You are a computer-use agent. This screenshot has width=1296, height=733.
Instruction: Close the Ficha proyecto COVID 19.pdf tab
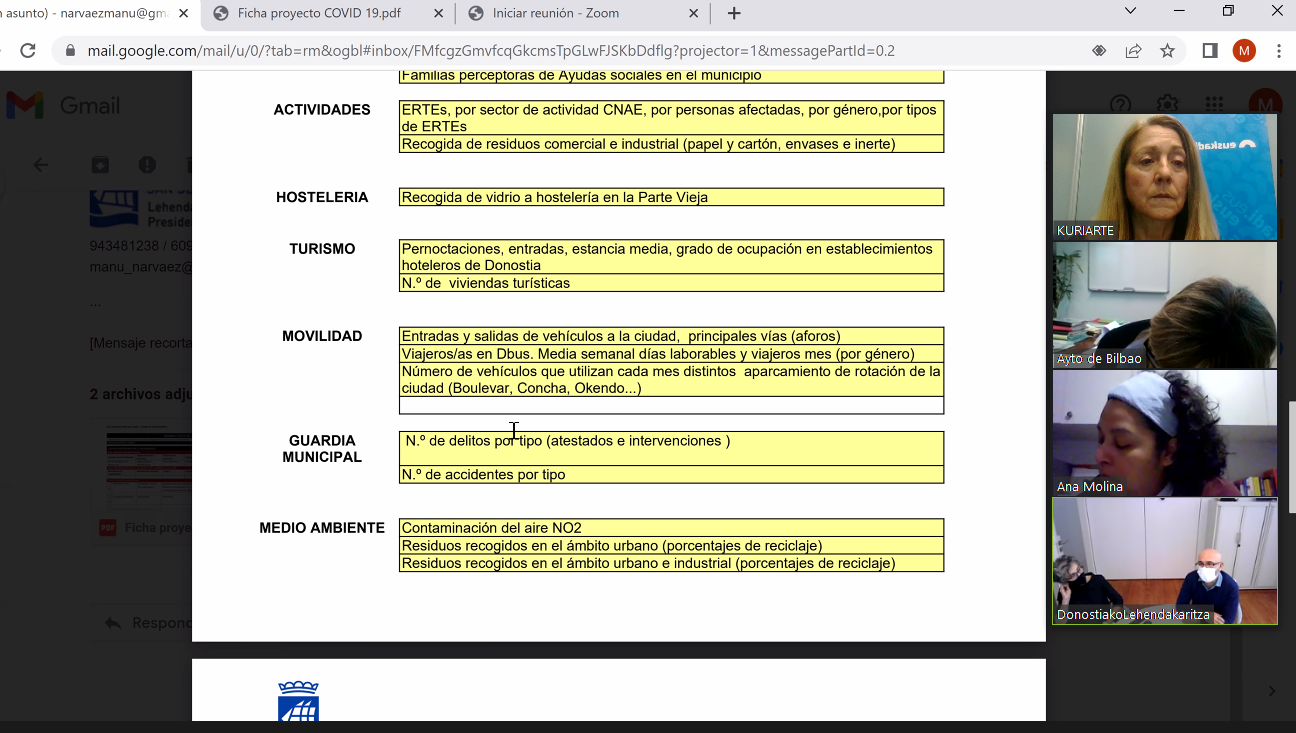click(x=439, y=13)
